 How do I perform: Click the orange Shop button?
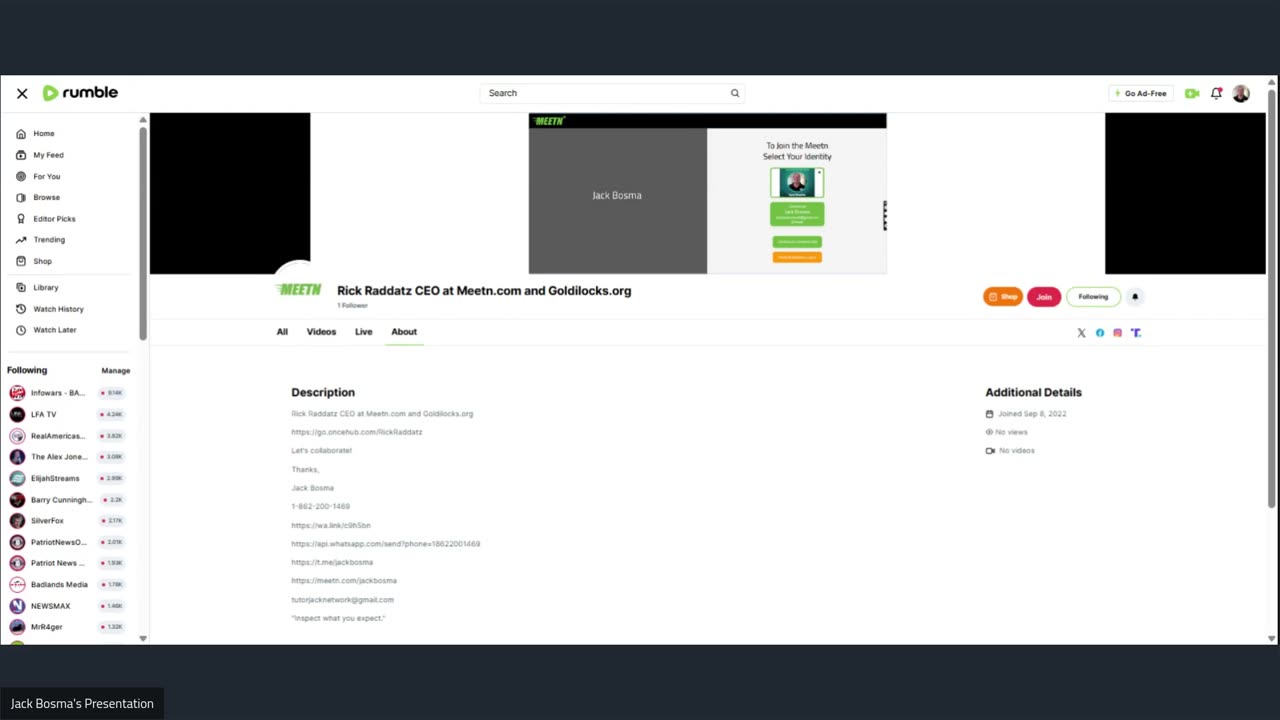(1003, 297)
